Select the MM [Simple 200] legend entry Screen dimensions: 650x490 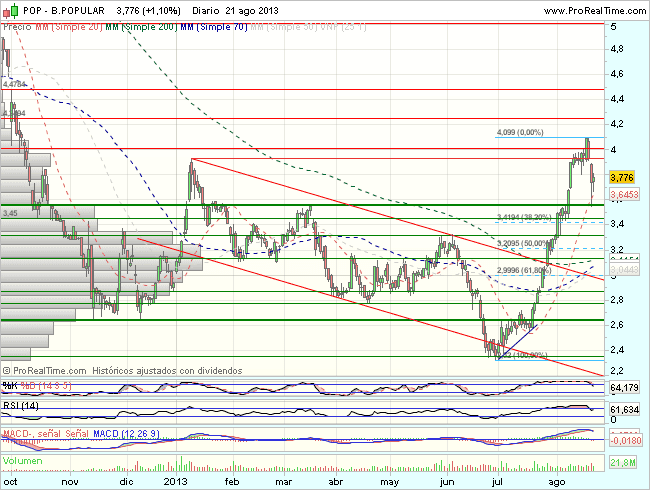click(x=141, y=27)
